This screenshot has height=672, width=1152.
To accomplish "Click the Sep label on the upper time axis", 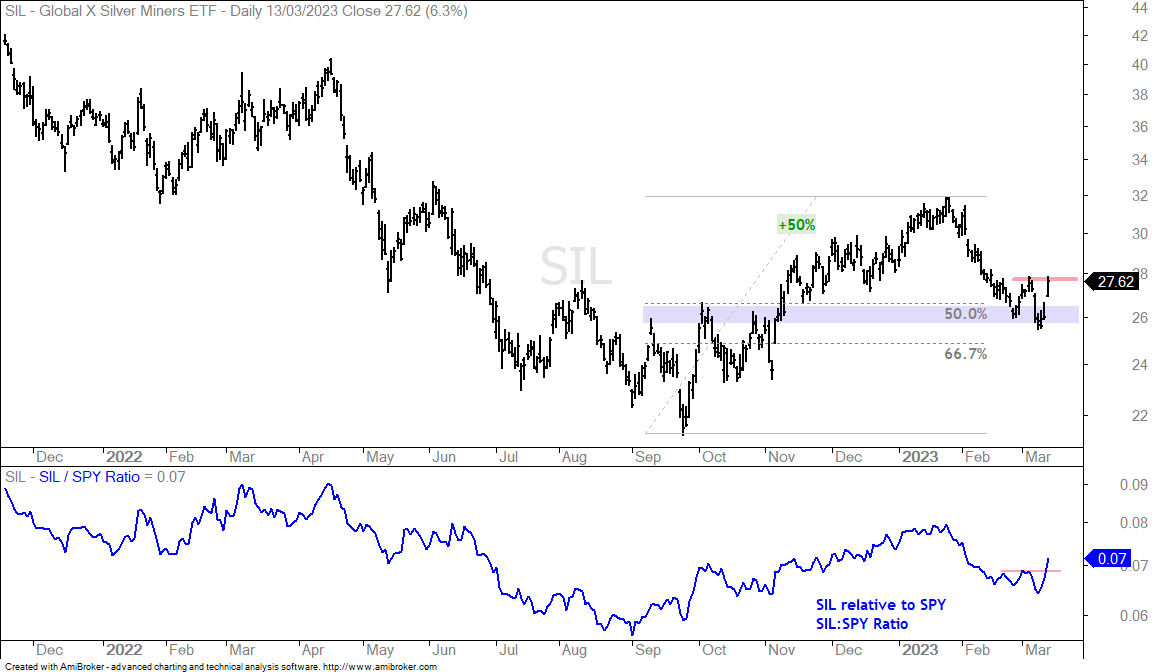I will (648, 457).
